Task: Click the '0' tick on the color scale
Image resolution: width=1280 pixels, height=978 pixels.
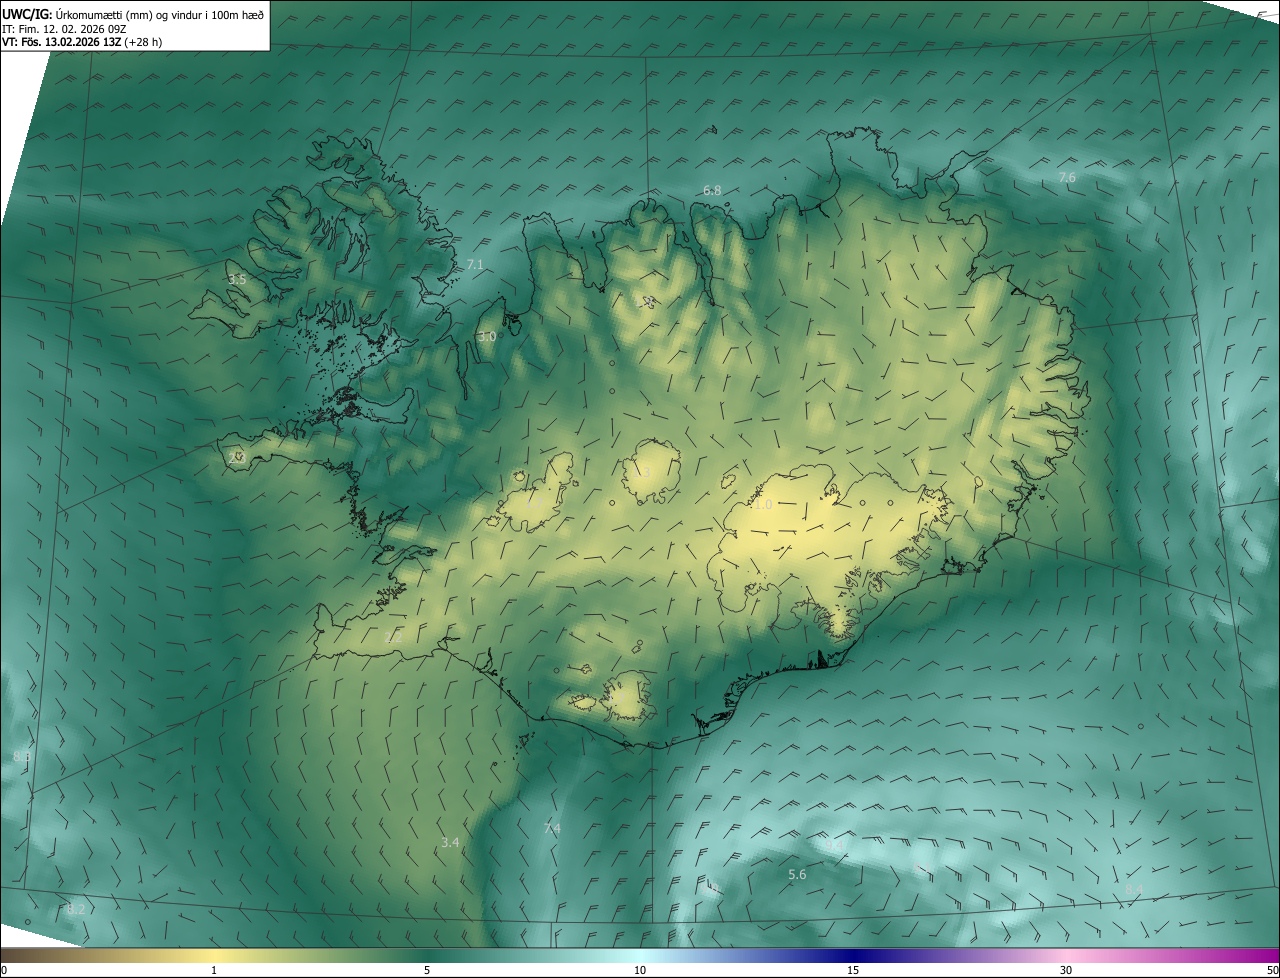Action: 4,970
